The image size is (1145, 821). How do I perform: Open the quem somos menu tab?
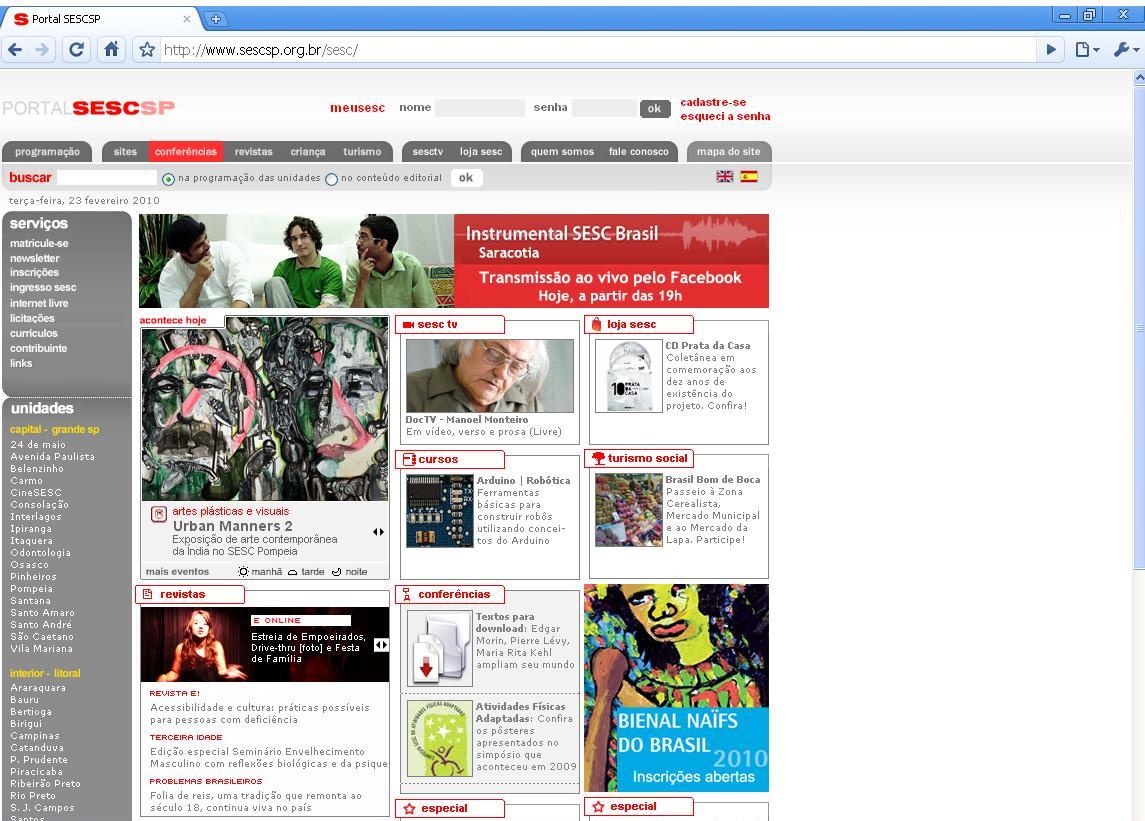point(562,152)
